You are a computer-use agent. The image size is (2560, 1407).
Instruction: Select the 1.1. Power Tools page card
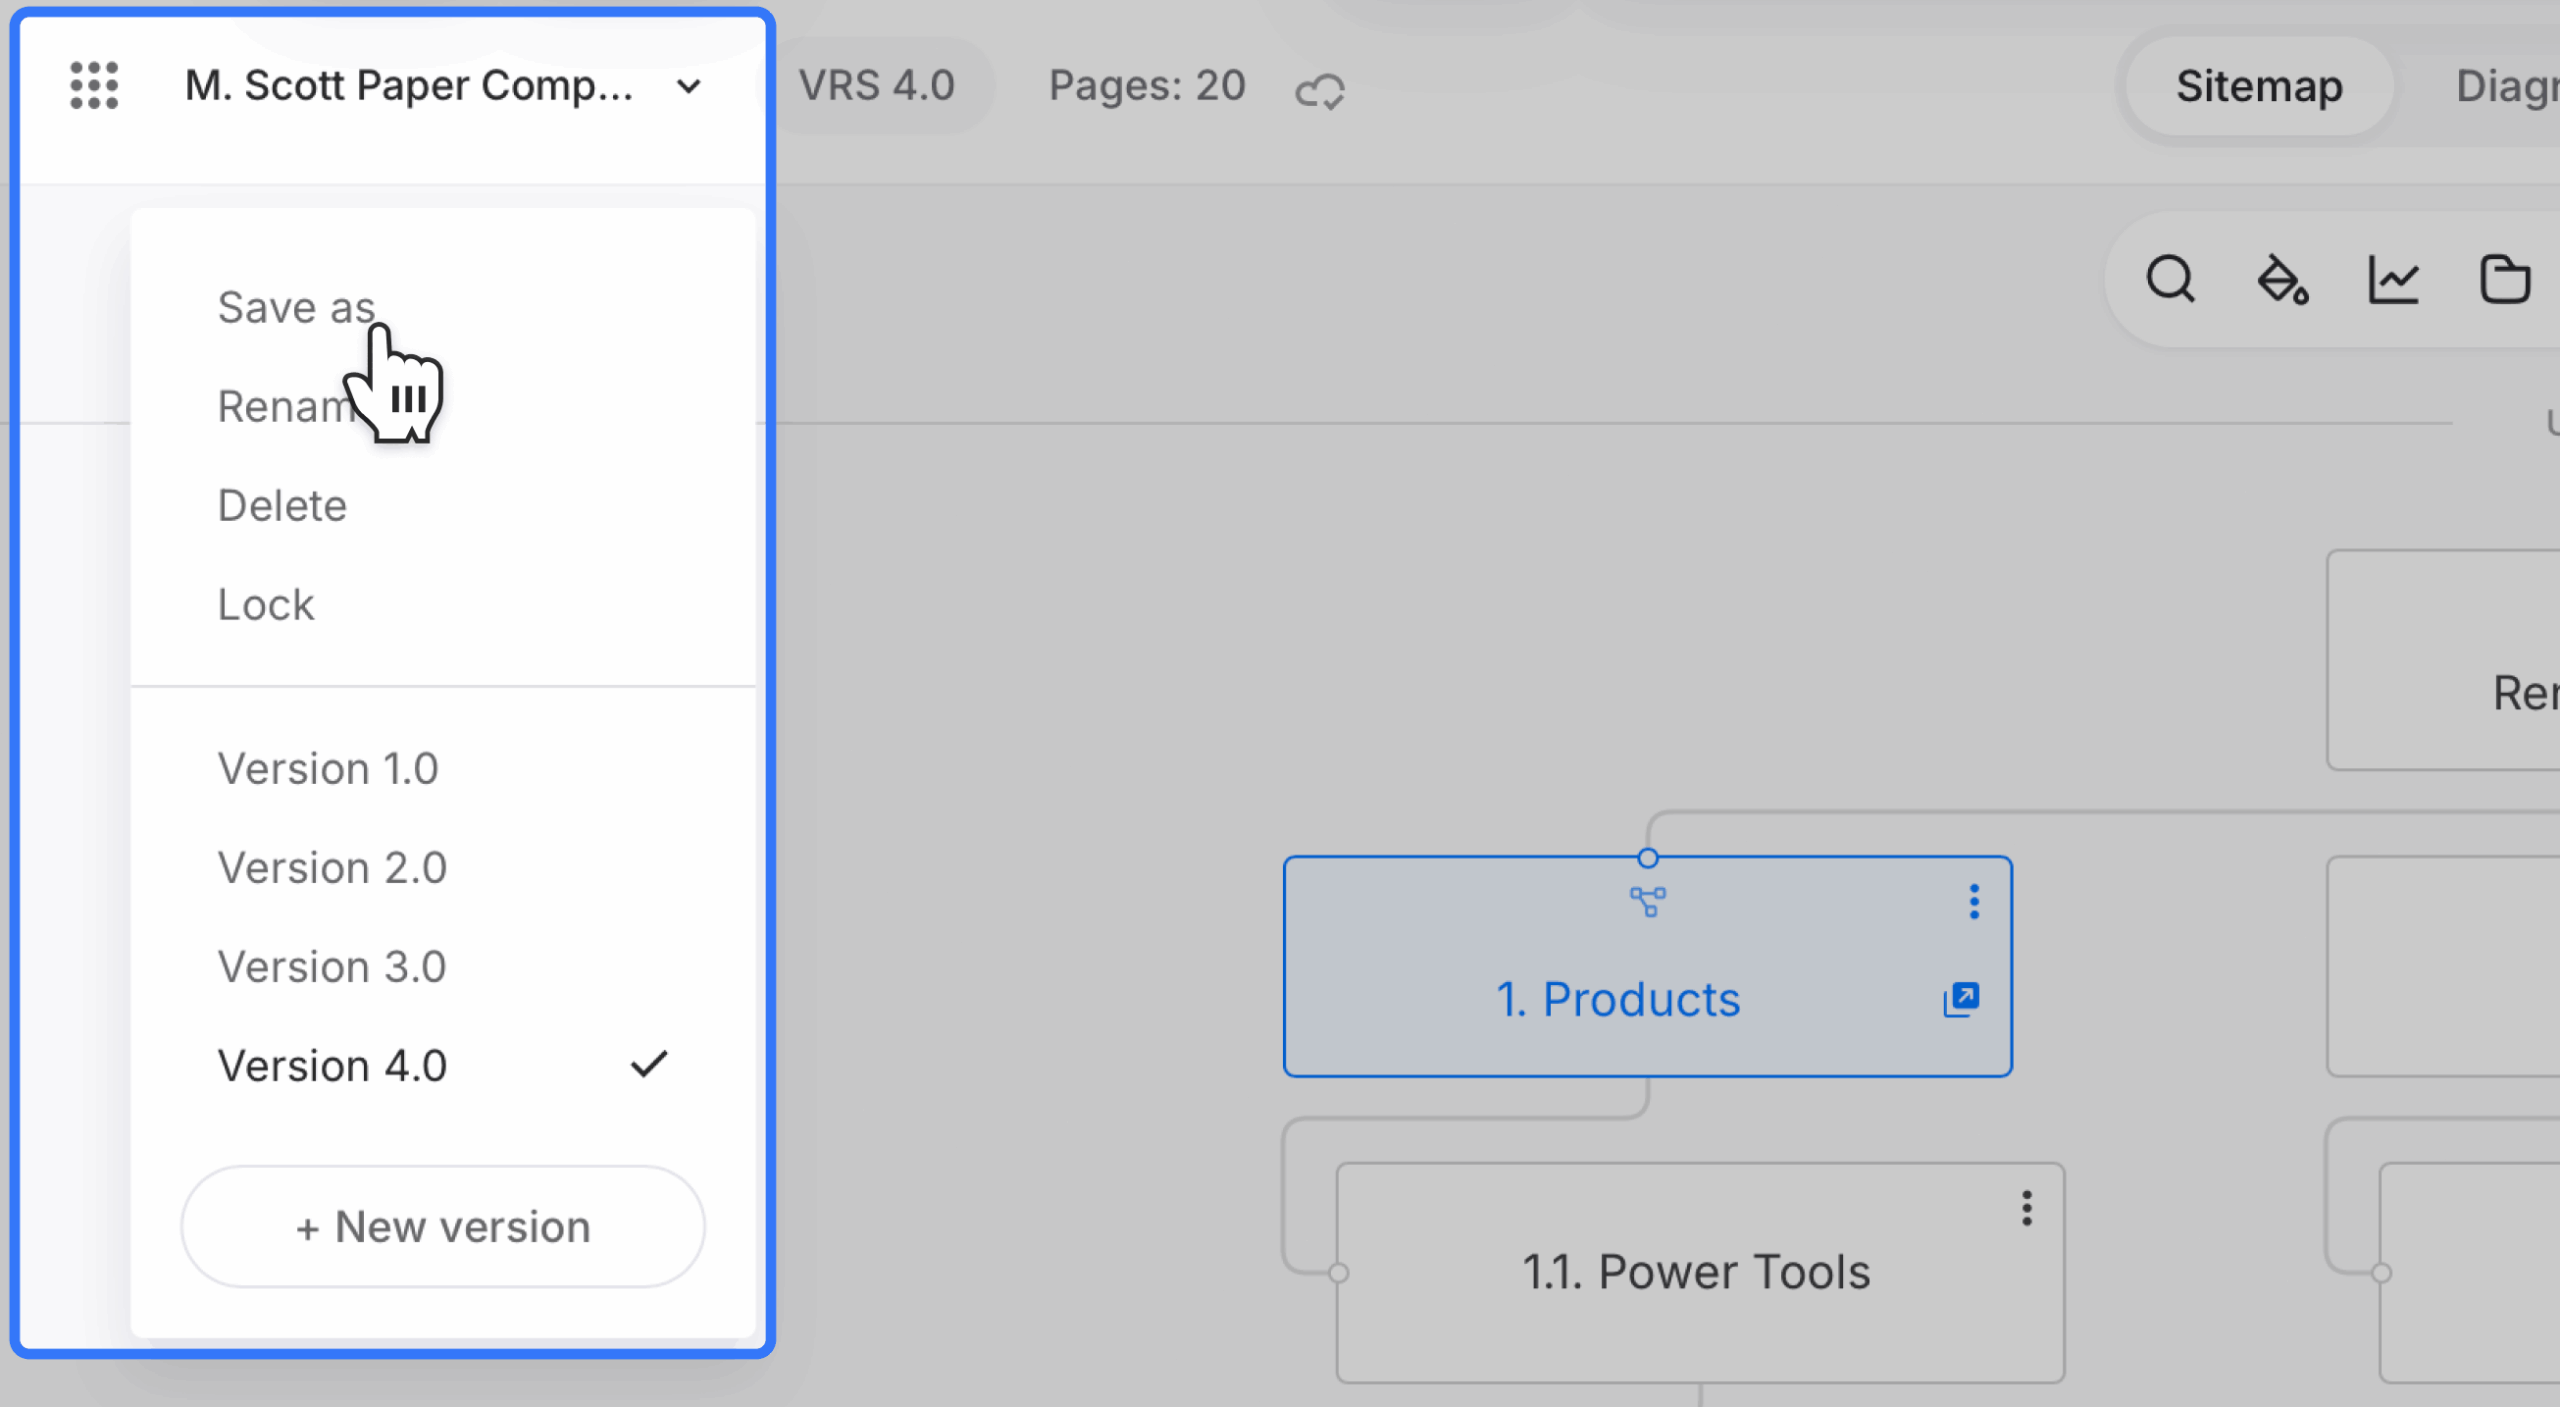(1700, 1272)
